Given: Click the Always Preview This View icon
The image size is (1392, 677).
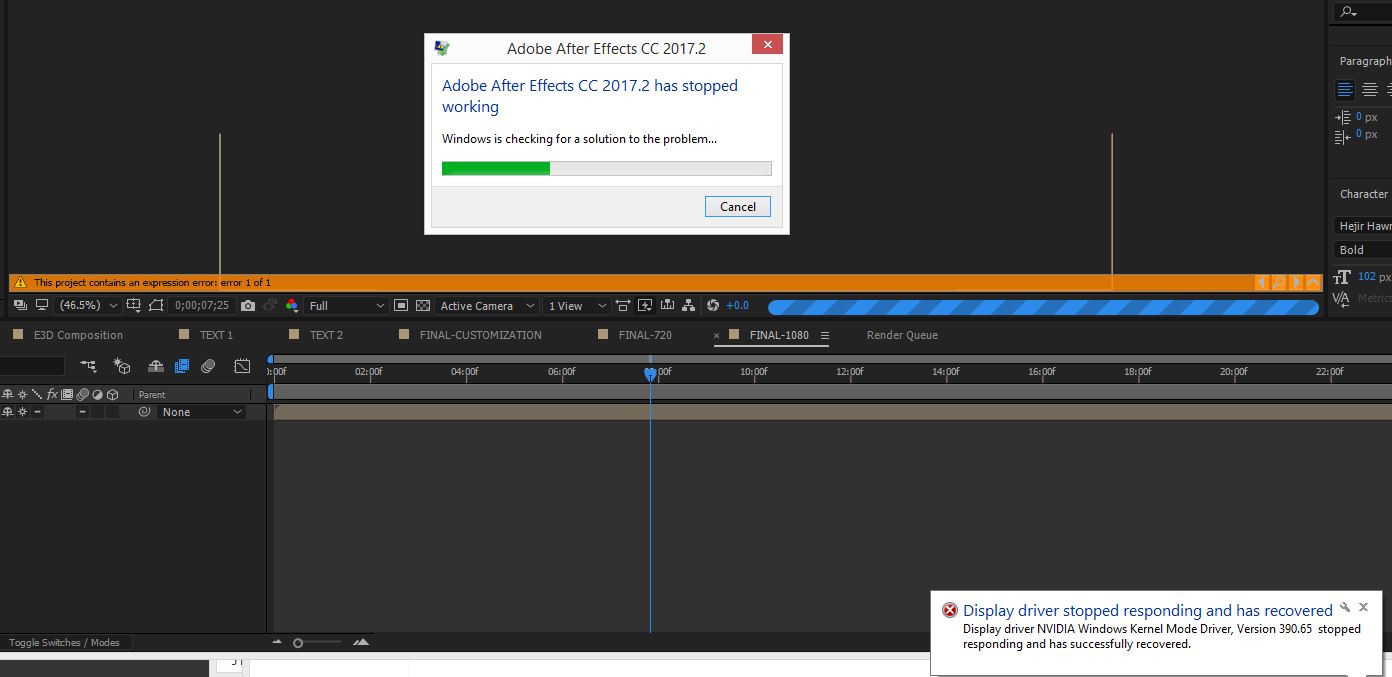Looking at the screenshot, I should click(x=20, y=305).
